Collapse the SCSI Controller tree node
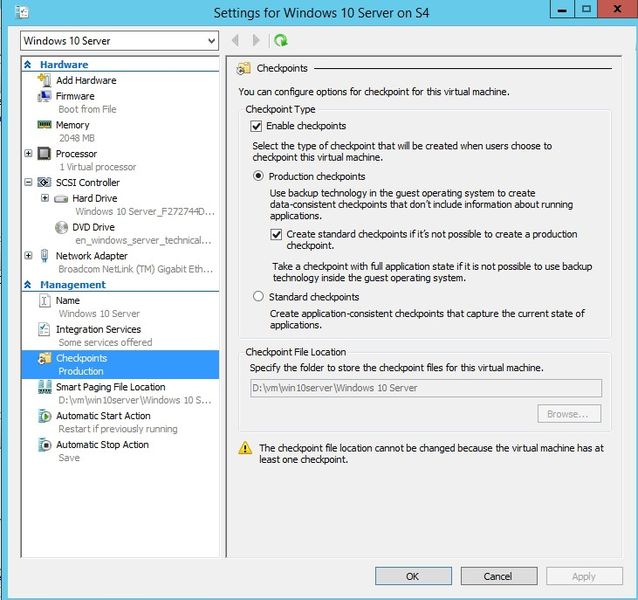The width and height of the screenshot is (638, 600). tap(28, 182)
